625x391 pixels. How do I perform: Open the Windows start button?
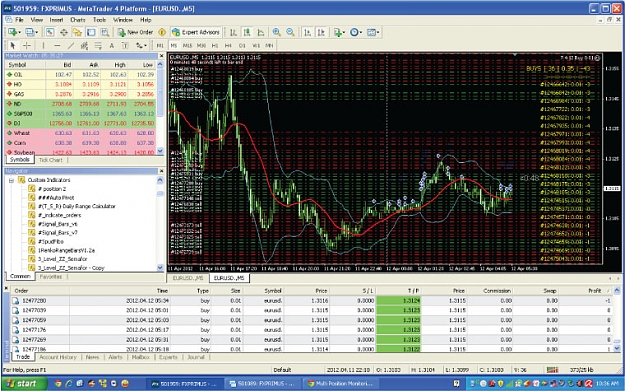point(24,383)
